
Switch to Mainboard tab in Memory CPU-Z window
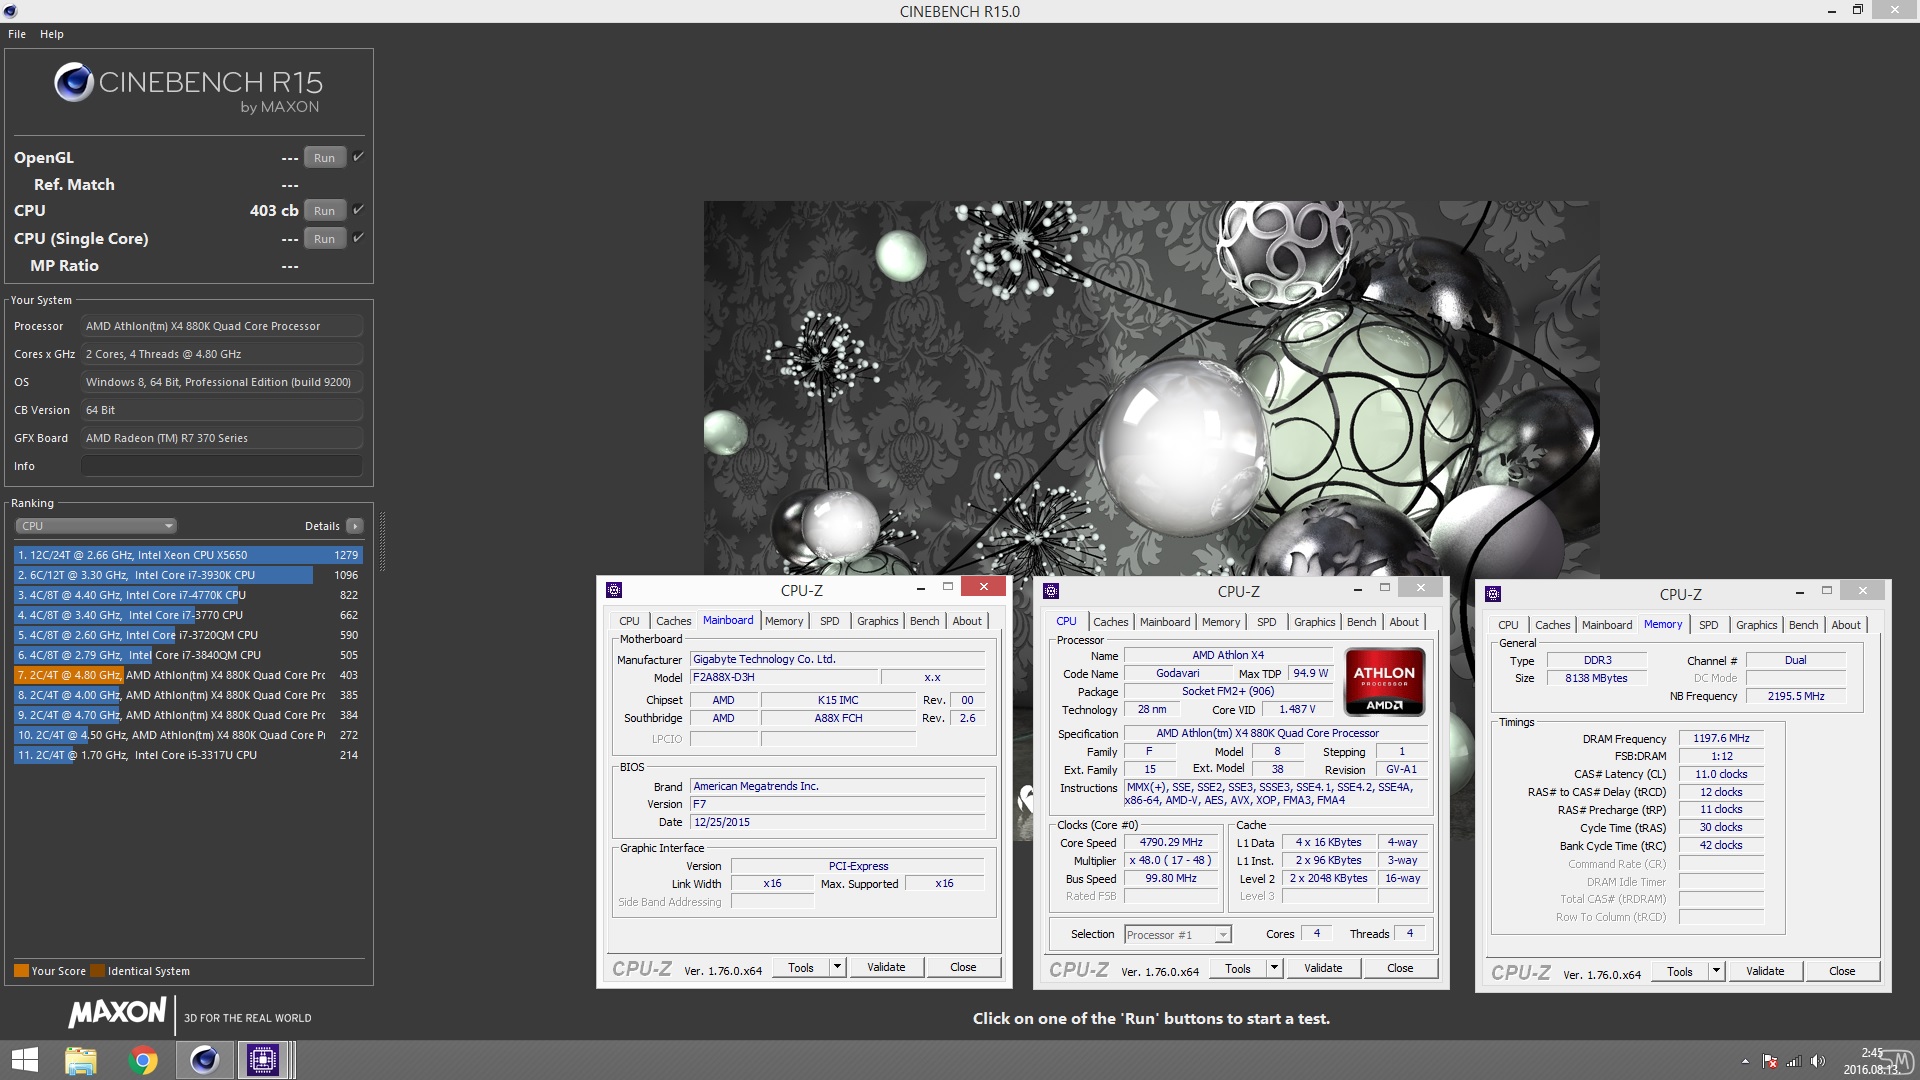click(x=1606, y=625)
